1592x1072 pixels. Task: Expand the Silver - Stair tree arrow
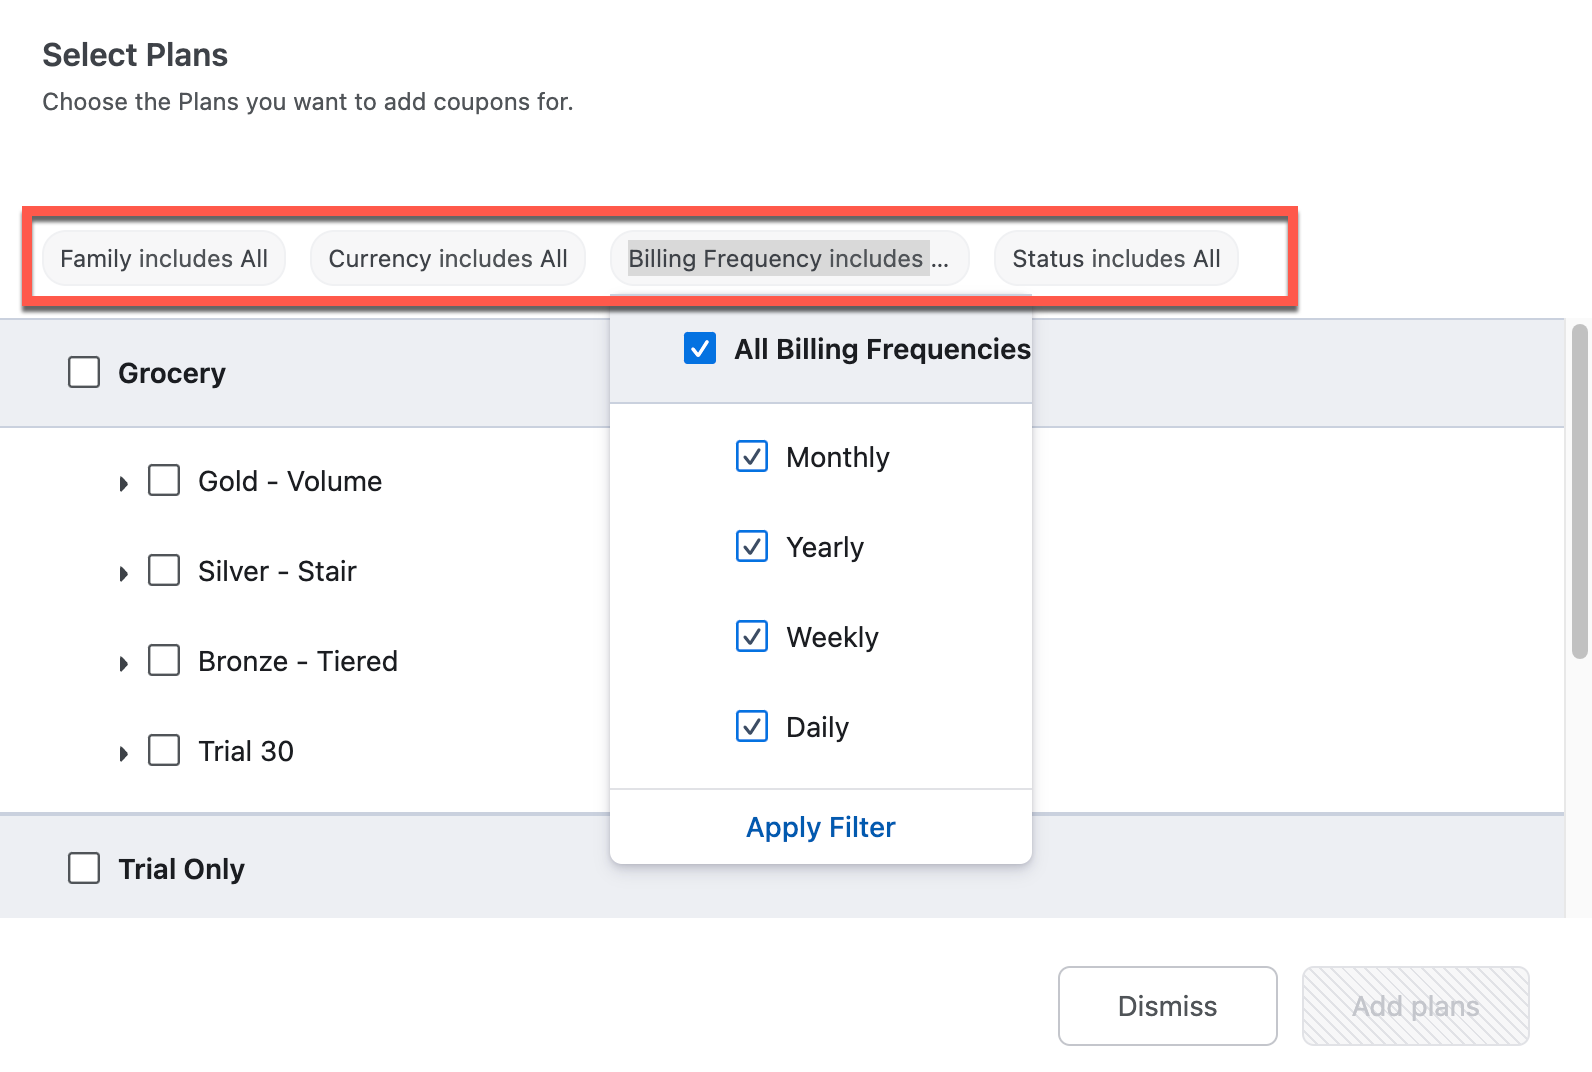click(x=124, y=574)
